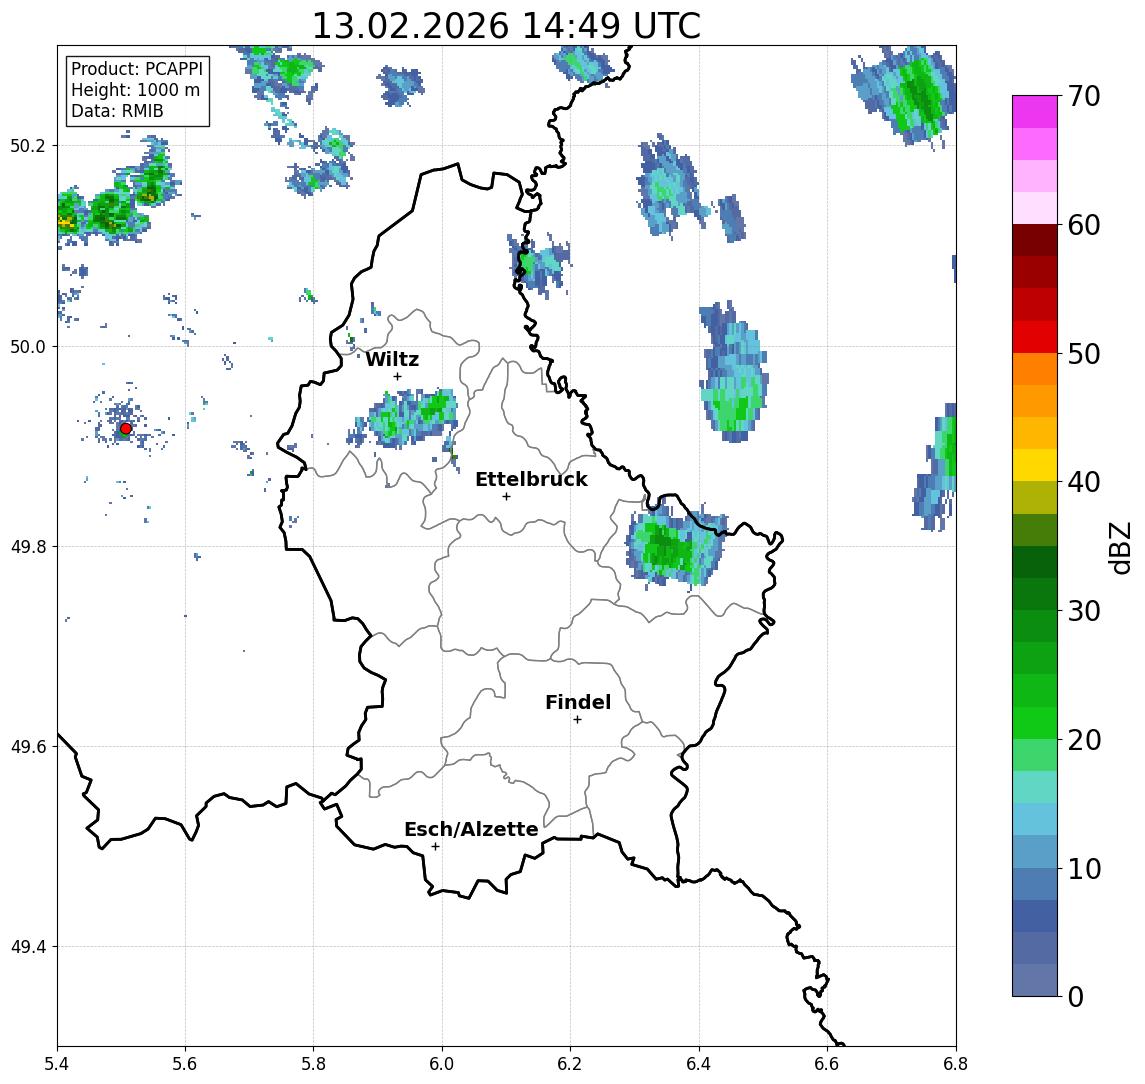Click the Ettelbruck station cross marker
This screenshot has height=1084, width=1145.
pyautogui.click(x=506, y=497)
